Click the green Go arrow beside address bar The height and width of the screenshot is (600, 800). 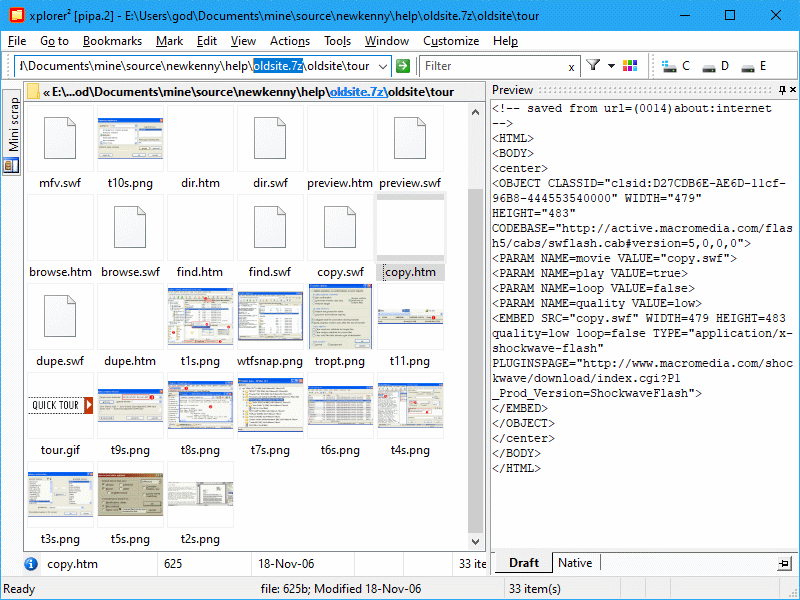click(403, 66)
